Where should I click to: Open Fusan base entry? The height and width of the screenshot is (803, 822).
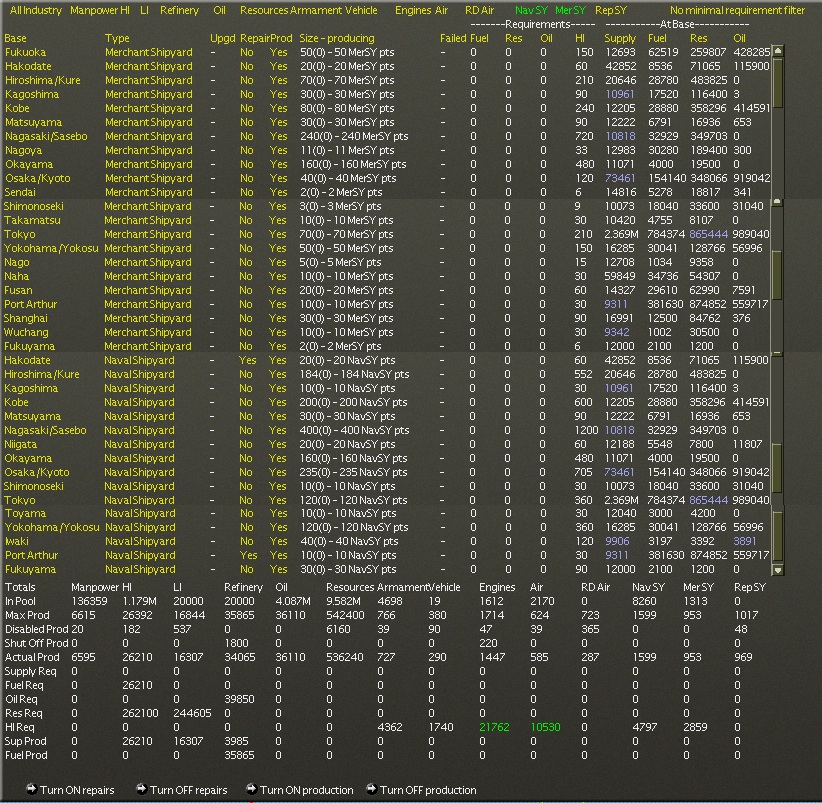tap(18, 290)
